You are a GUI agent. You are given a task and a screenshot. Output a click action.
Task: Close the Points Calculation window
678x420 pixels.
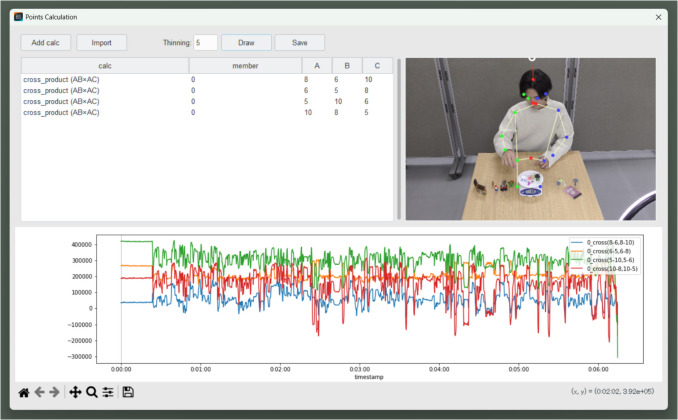(x=658, y=17)
